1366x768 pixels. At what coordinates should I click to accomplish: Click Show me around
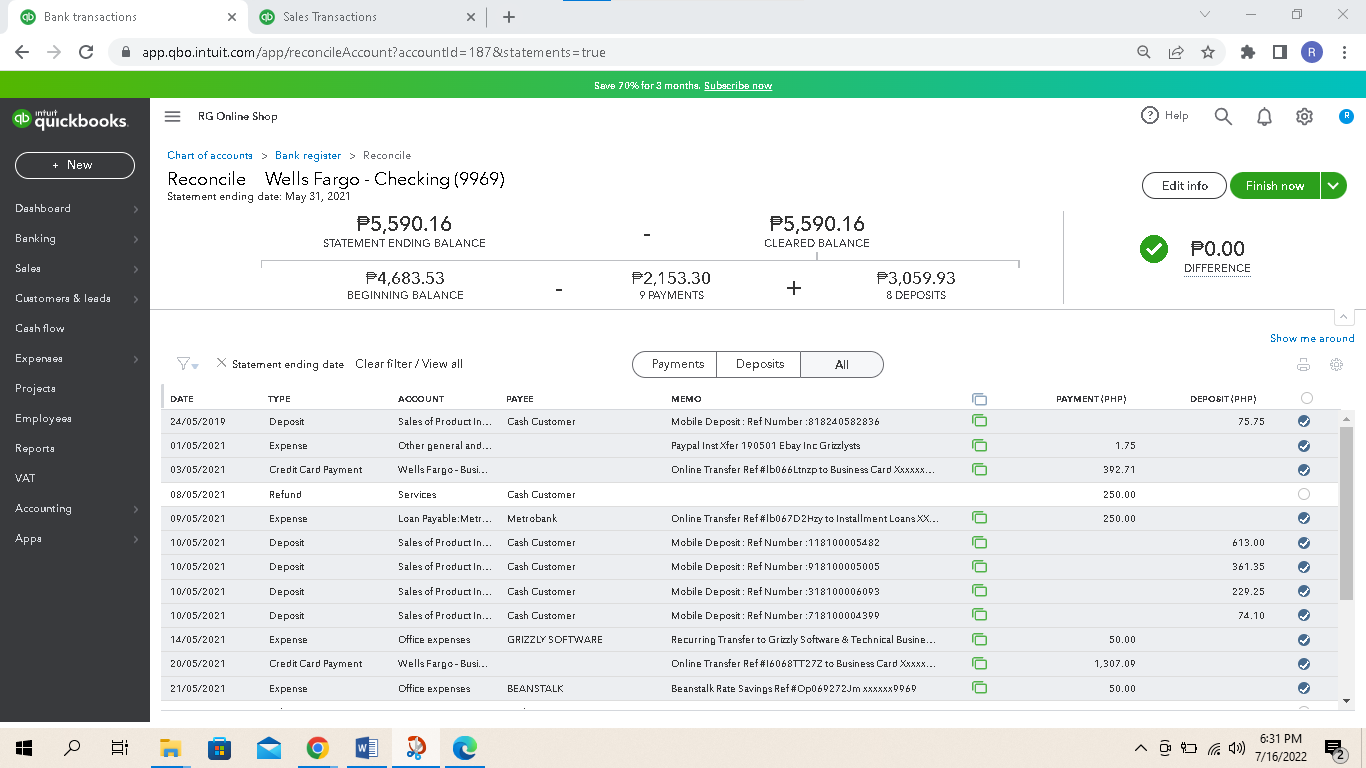(1312, 338)
